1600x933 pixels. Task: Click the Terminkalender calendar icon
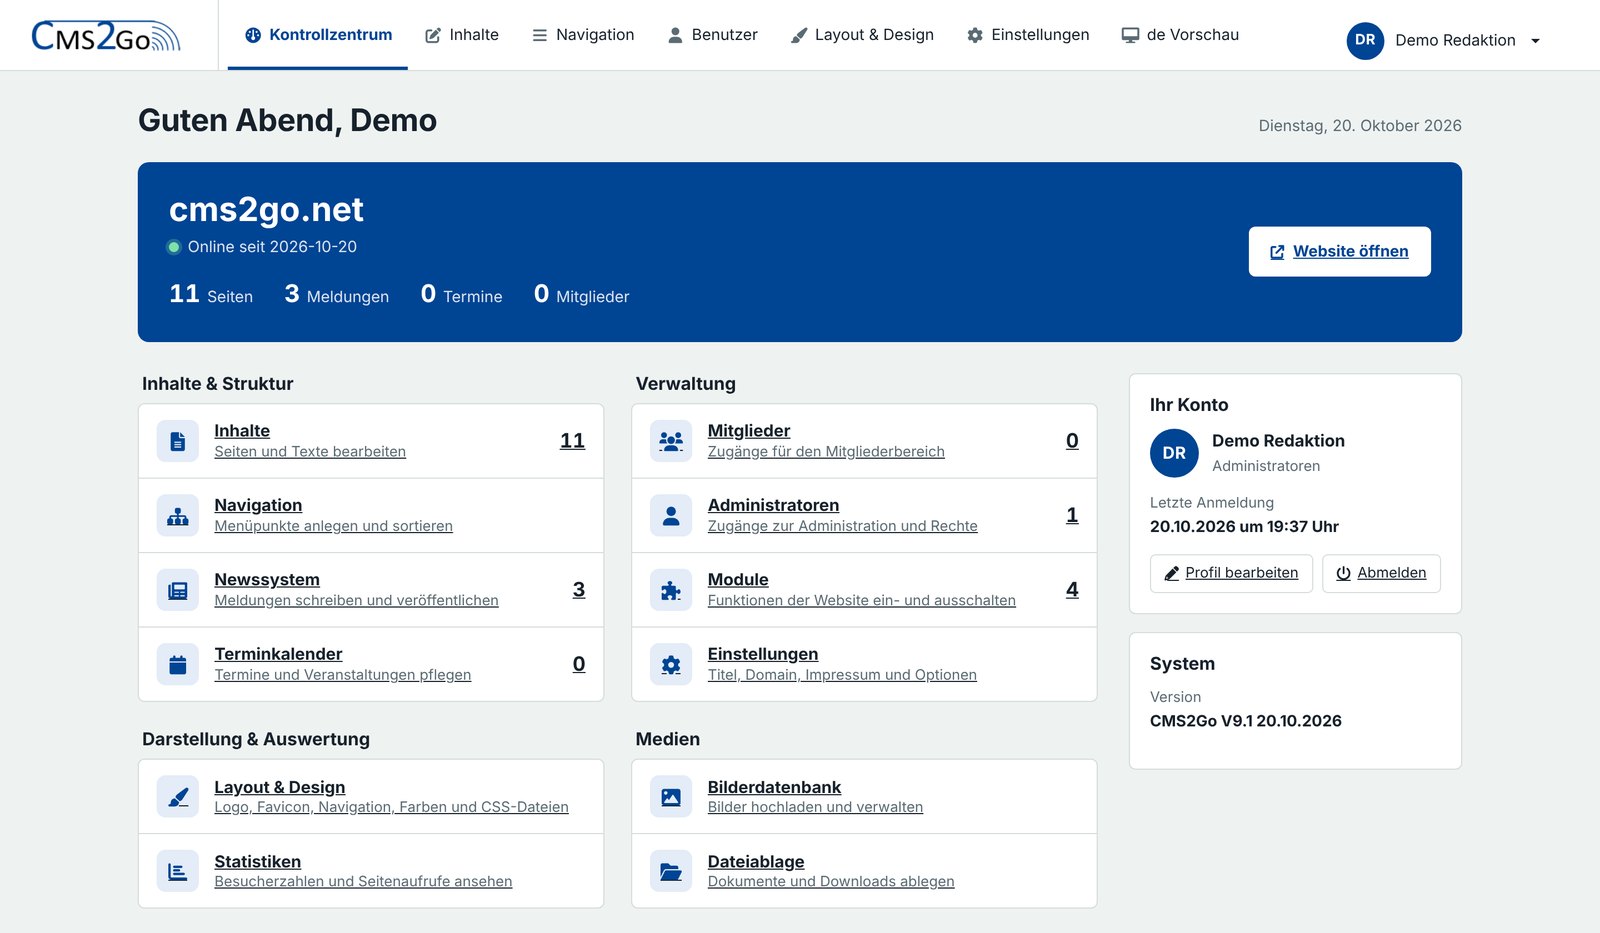coord(178,664)
